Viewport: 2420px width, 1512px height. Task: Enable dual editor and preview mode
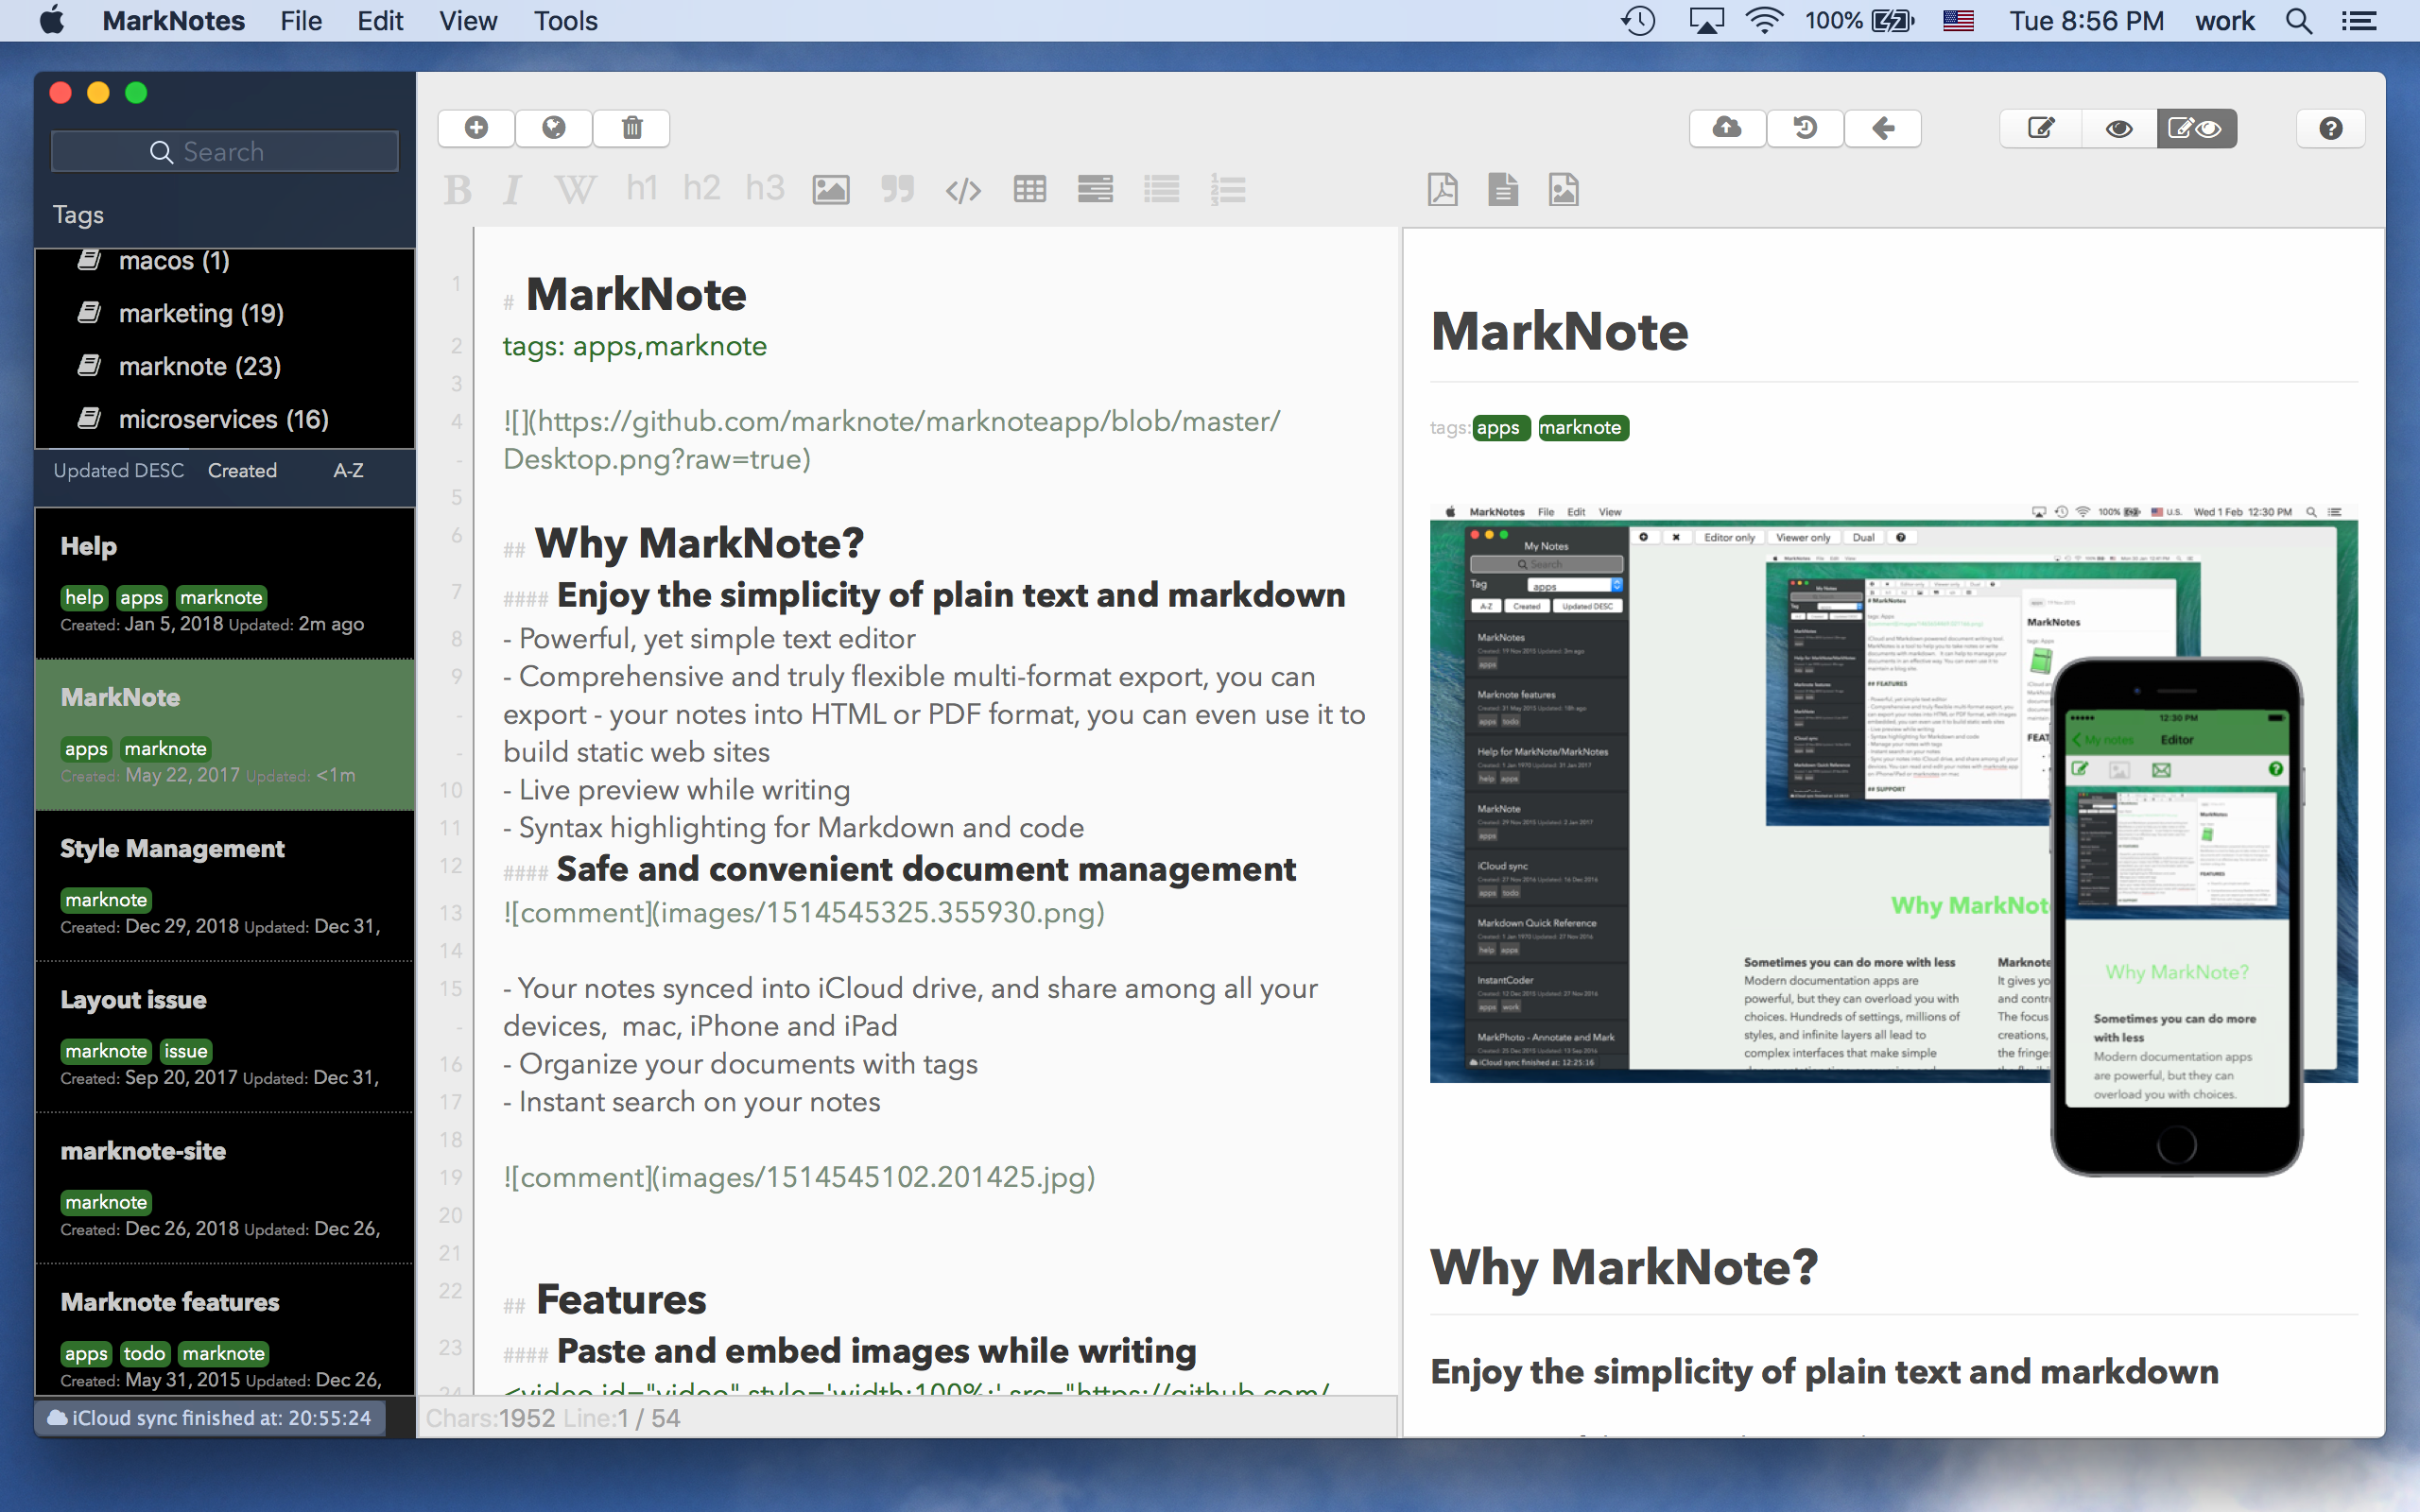(2196, 128)
